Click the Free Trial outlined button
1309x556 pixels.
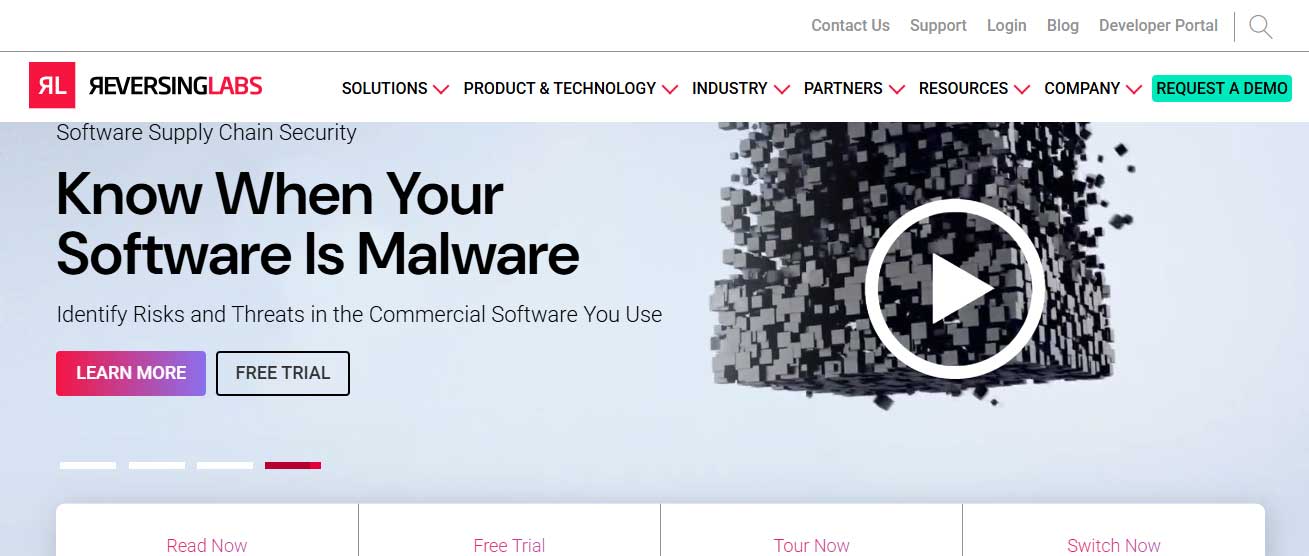pyautogui.click(x=283, y=373)
